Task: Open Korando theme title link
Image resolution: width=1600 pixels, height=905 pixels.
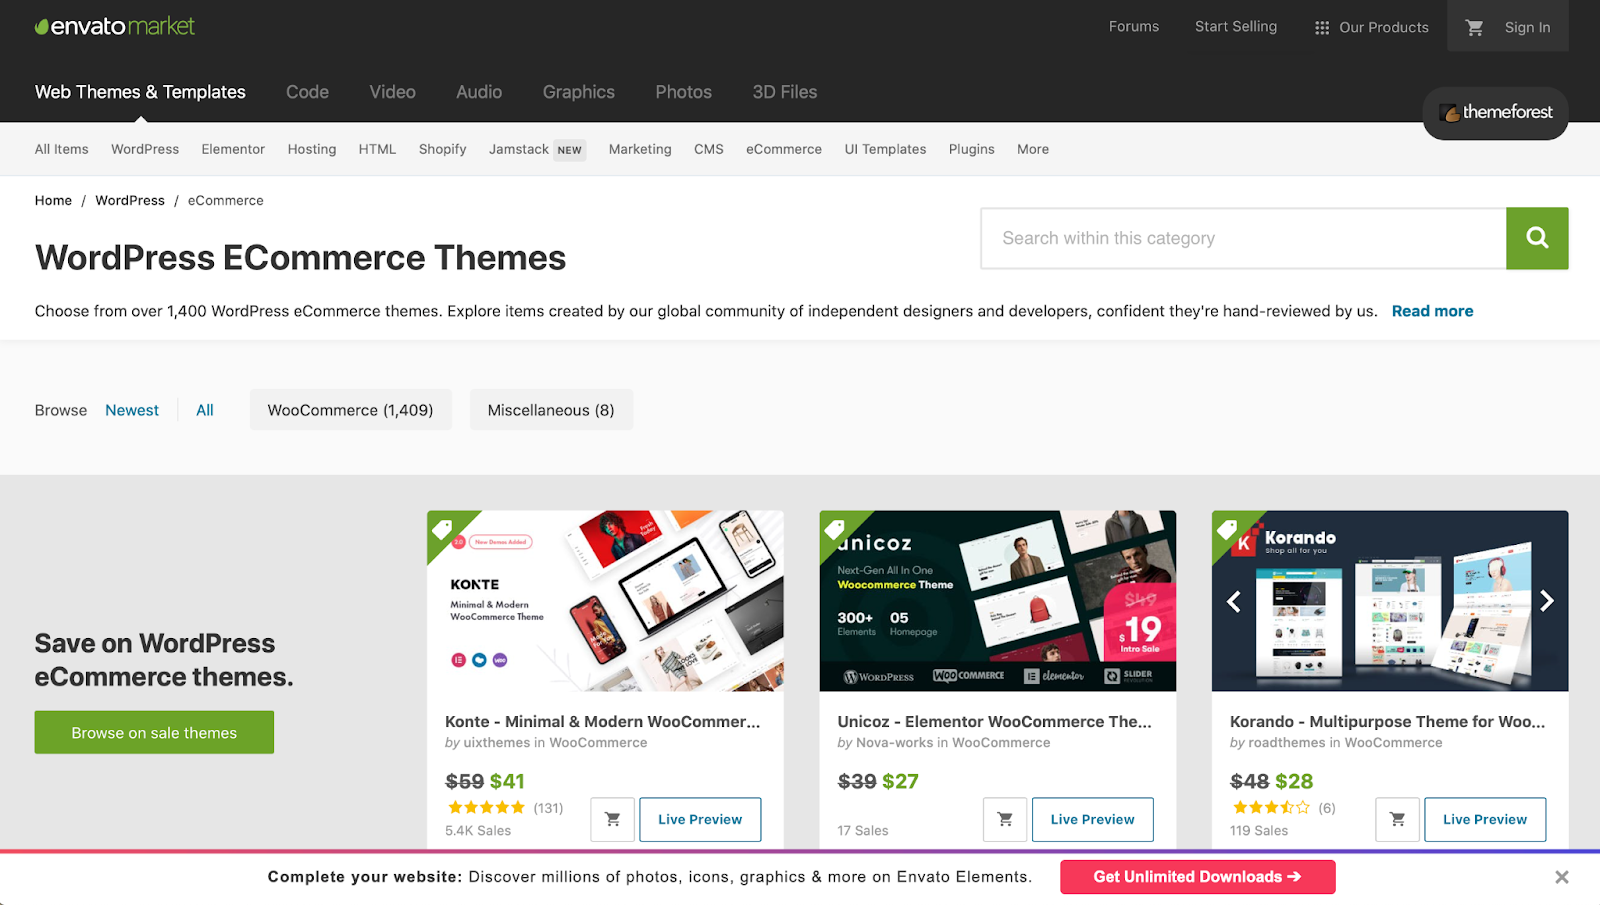Action: [1388, 721]
